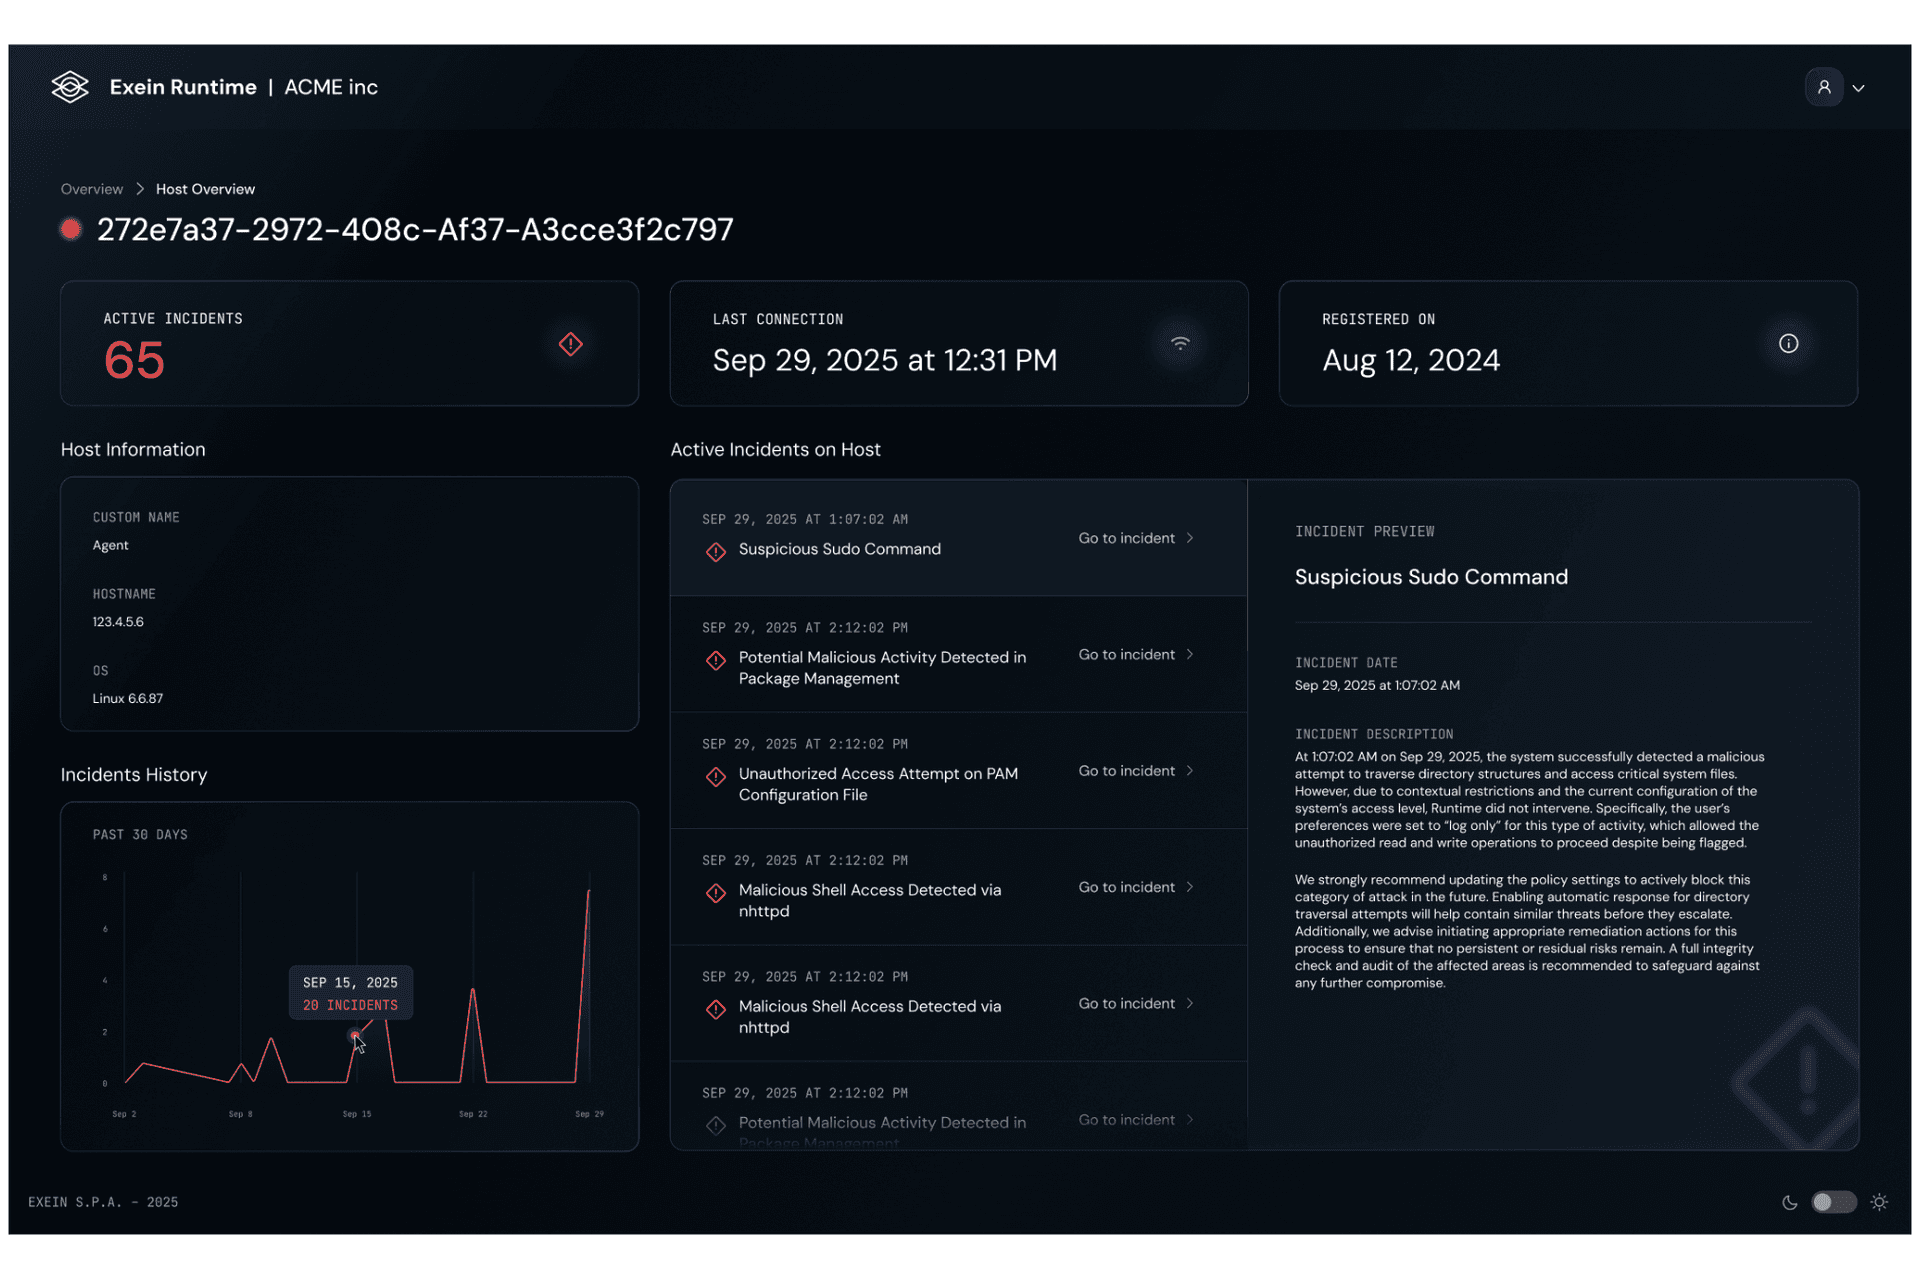Toggle the dark/light theme switch
Image resolution: width=1920 pixels, height=1279 pixels.
click(1833, 1202)
